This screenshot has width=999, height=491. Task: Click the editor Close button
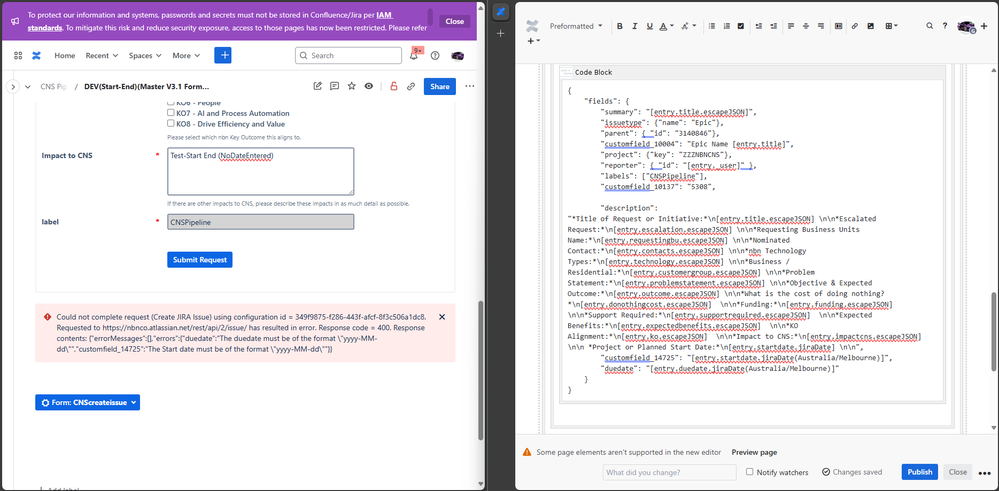(x=958, y=472)
